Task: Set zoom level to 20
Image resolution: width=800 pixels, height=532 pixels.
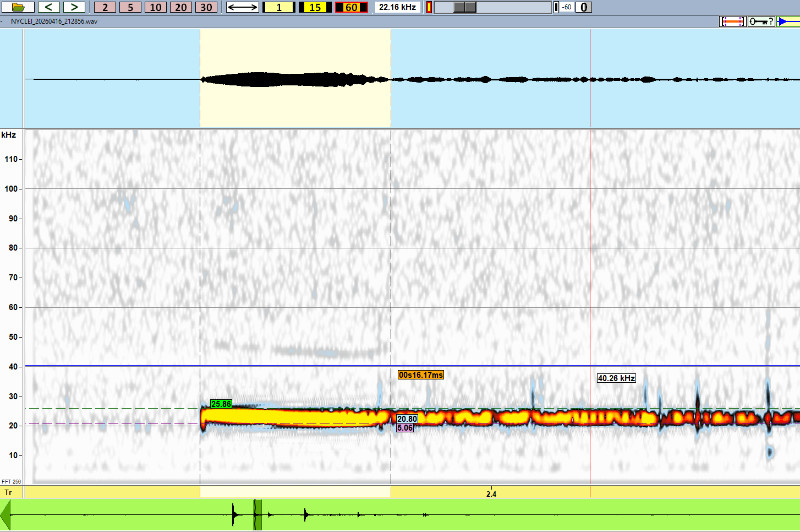Action: 180,7
